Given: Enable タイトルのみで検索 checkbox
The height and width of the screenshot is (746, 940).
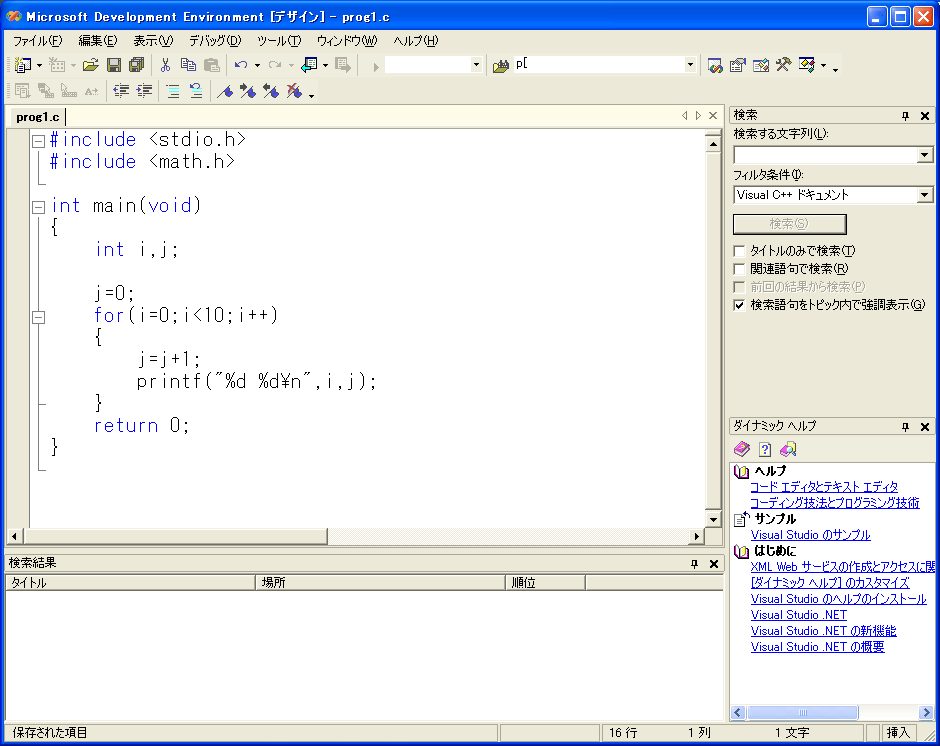Looking at the screenshot, I should pos(740,251).
